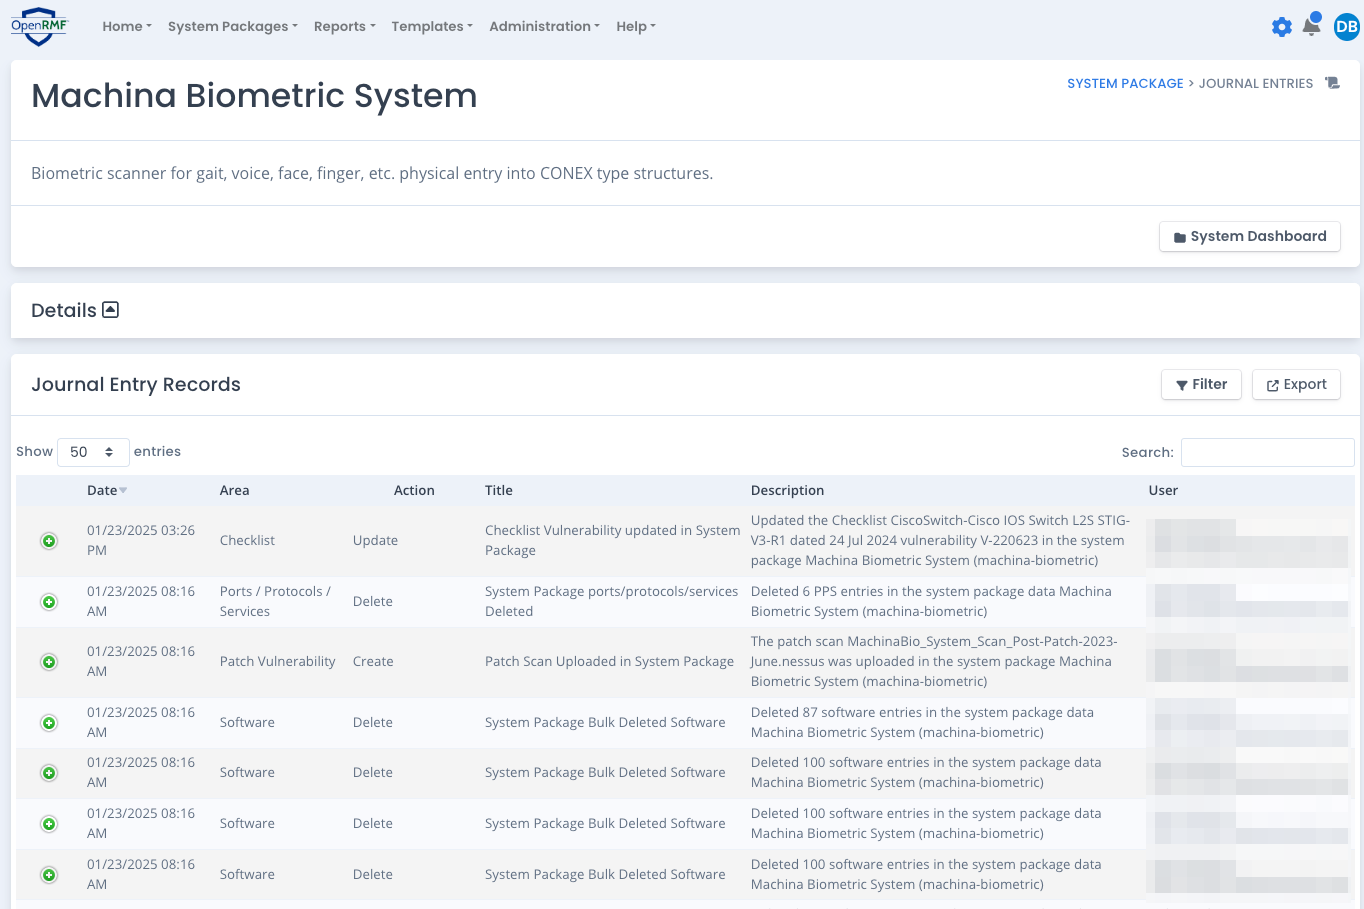Click the Filter button
This screenshot has height=909, width=1364.
pos(1201,384)
